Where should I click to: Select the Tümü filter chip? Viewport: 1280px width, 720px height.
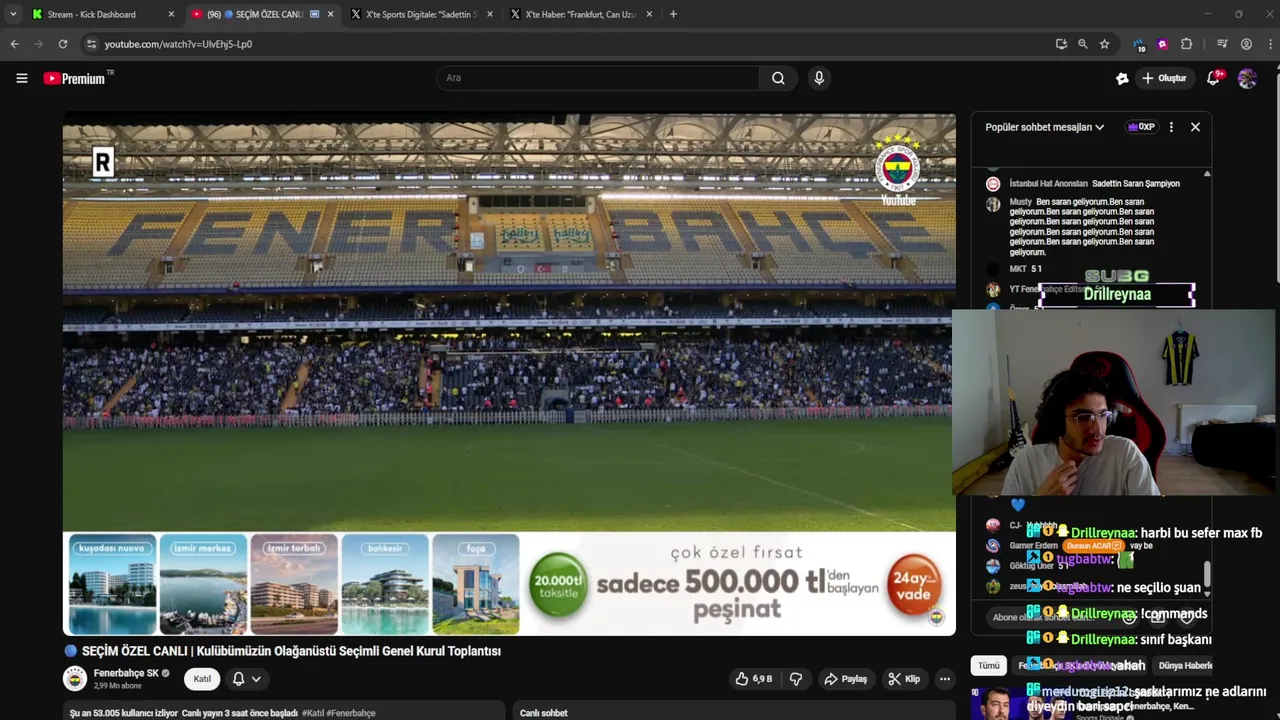coord(988,665)
